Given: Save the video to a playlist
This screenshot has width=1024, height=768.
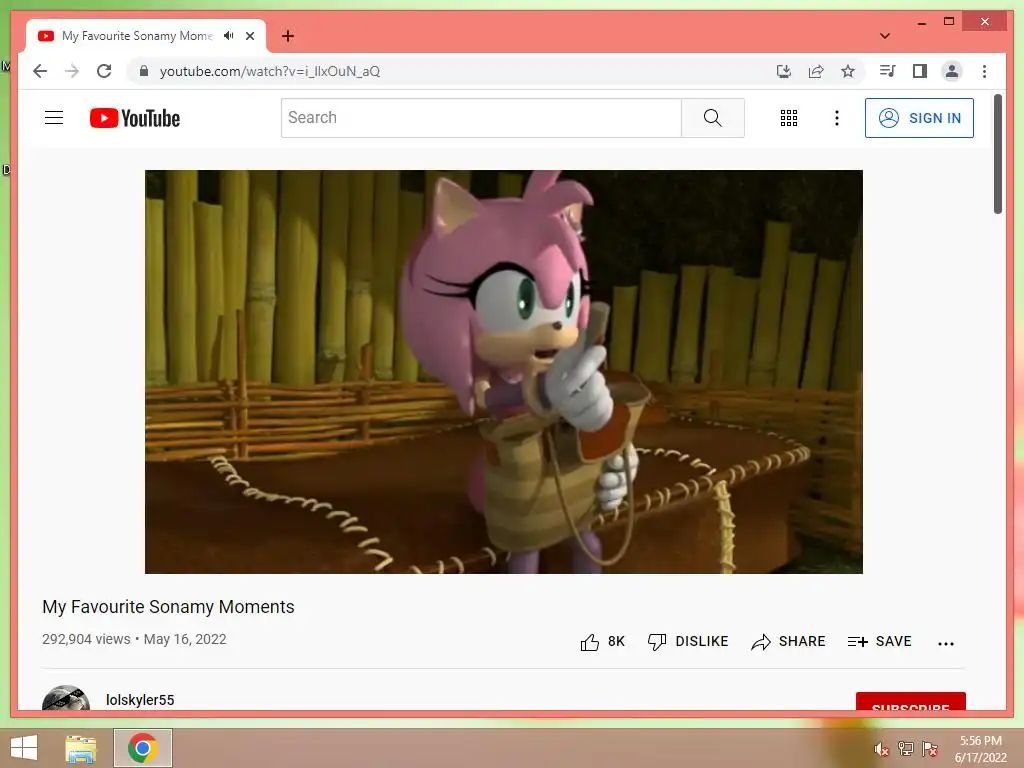Looking at the screenshot, I should click(880, 642).
